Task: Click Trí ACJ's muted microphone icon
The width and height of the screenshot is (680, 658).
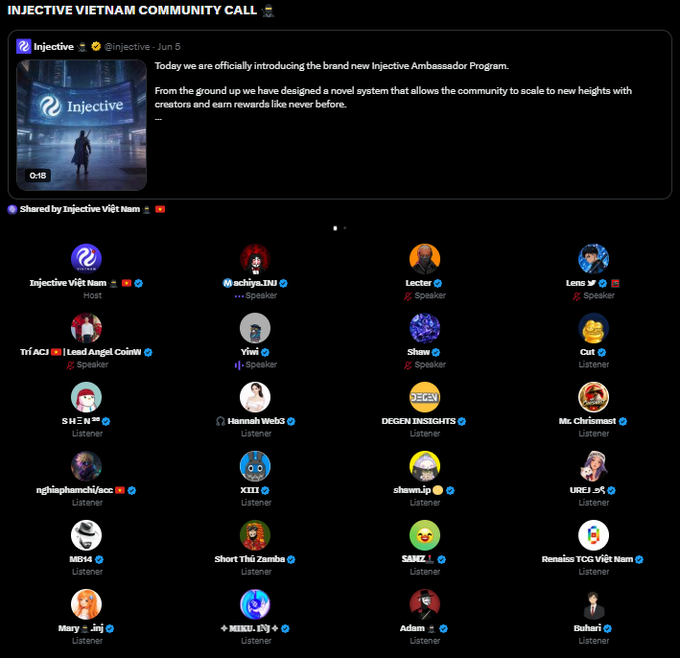Action: (70, 365)
